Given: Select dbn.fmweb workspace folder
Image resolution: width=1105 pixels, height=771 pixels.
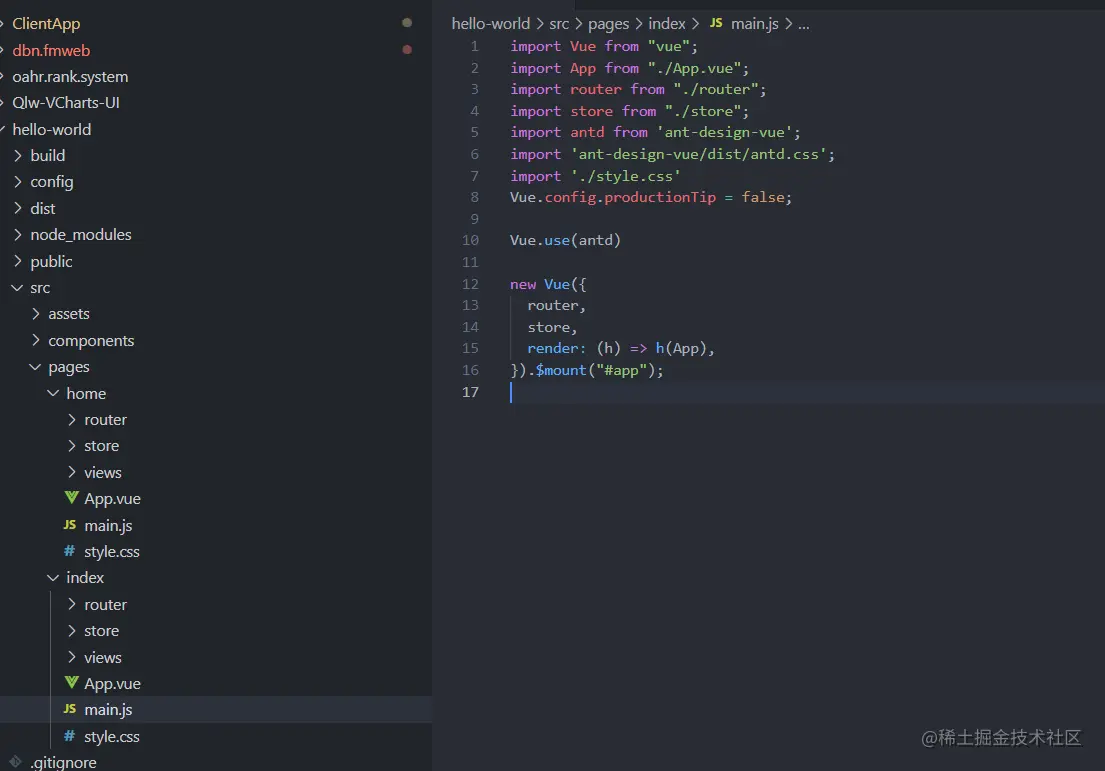Looking at the screenshot, I should point(51,50).
